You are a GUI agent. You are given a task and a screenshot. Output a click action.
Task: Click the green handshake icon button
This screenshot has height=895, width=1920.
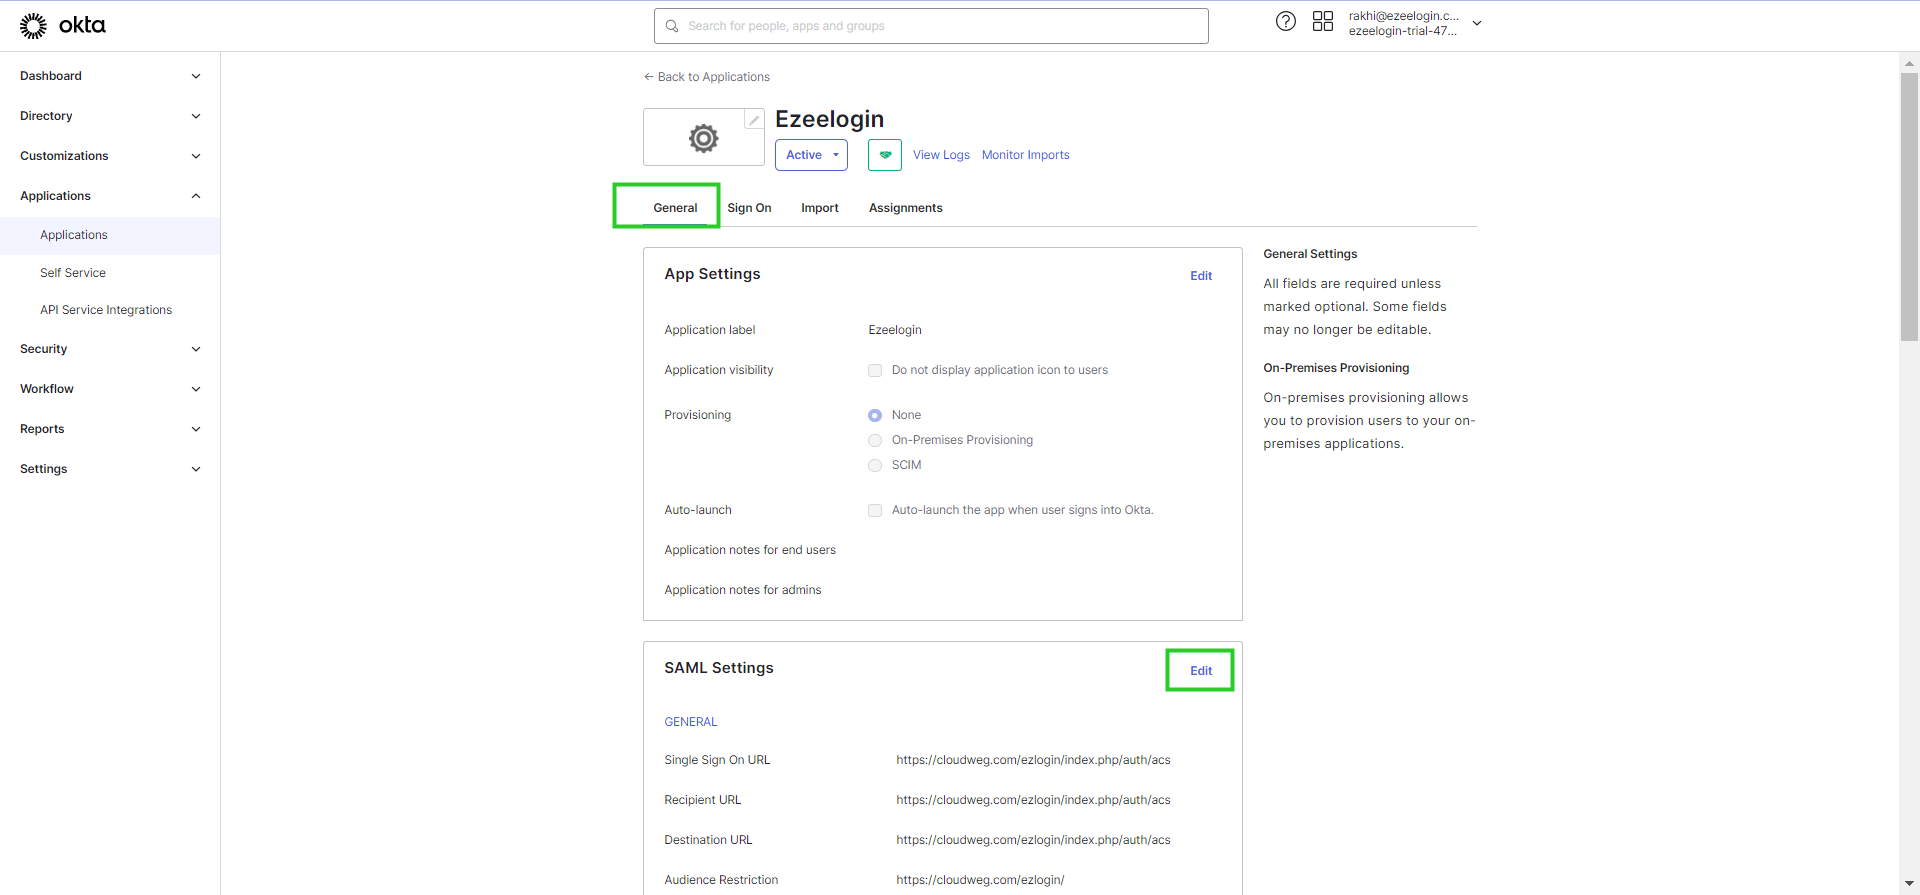[885, 155]
